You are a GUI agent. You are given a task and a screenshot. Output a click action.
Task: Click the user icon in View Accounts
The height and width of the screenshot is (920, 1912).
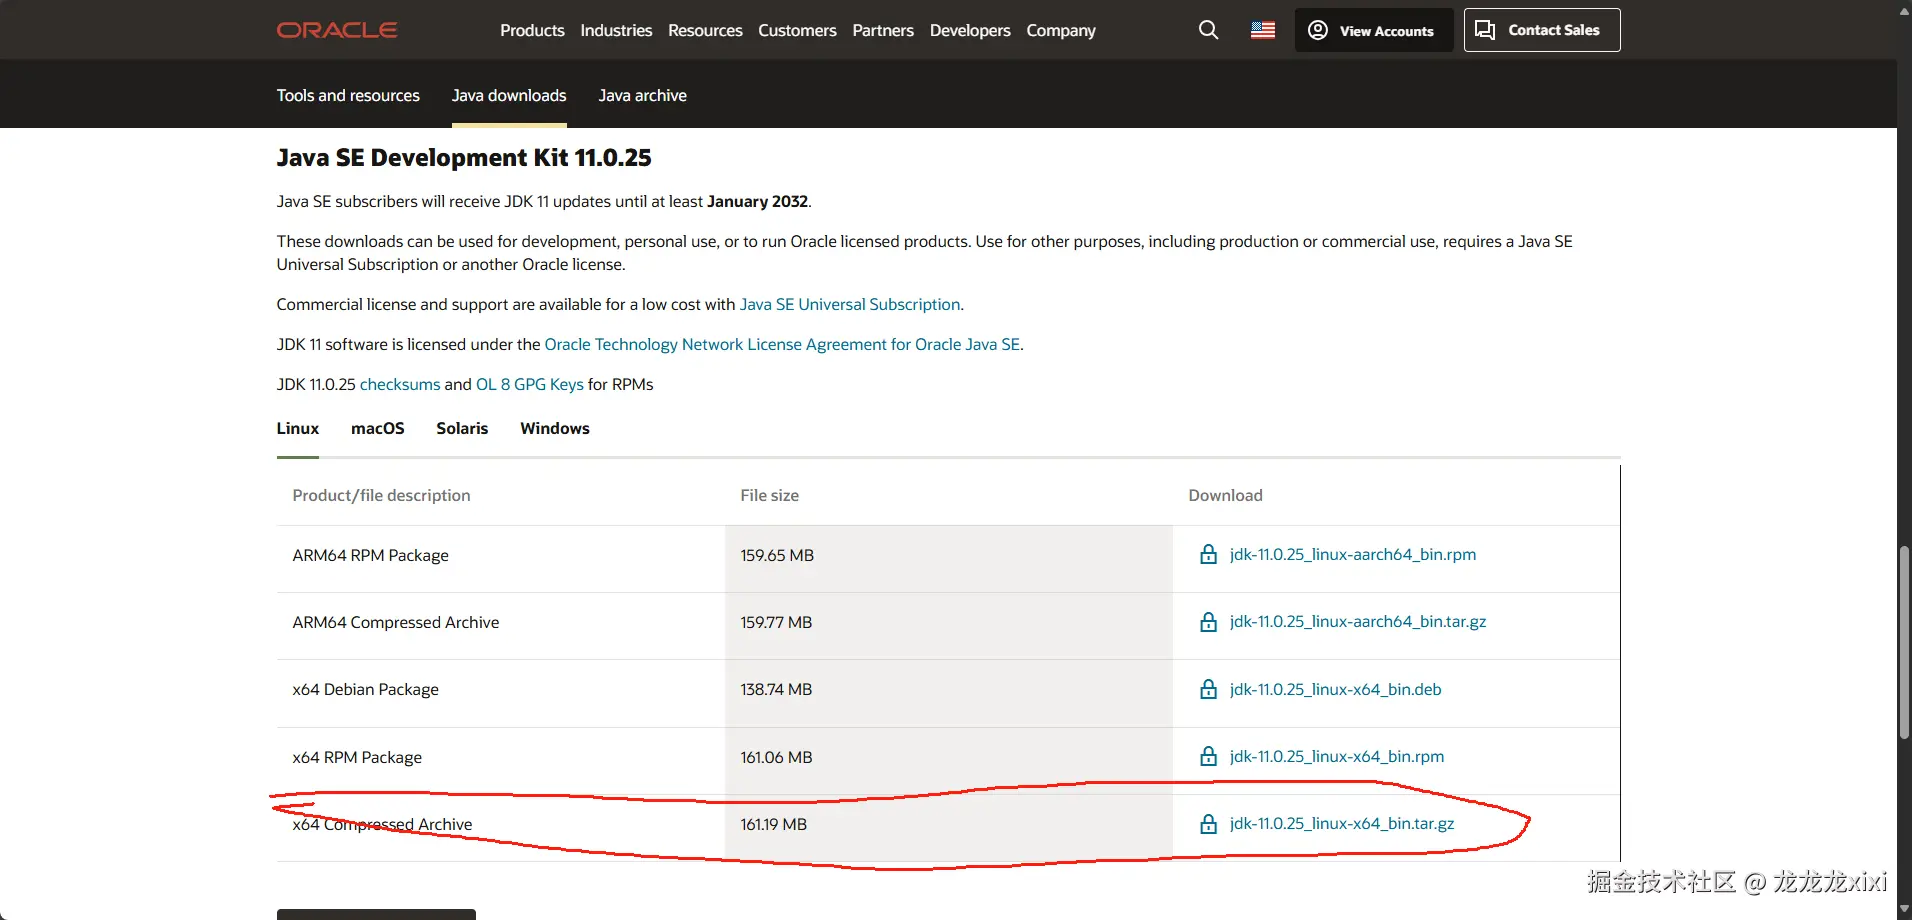coord(1318,30)
